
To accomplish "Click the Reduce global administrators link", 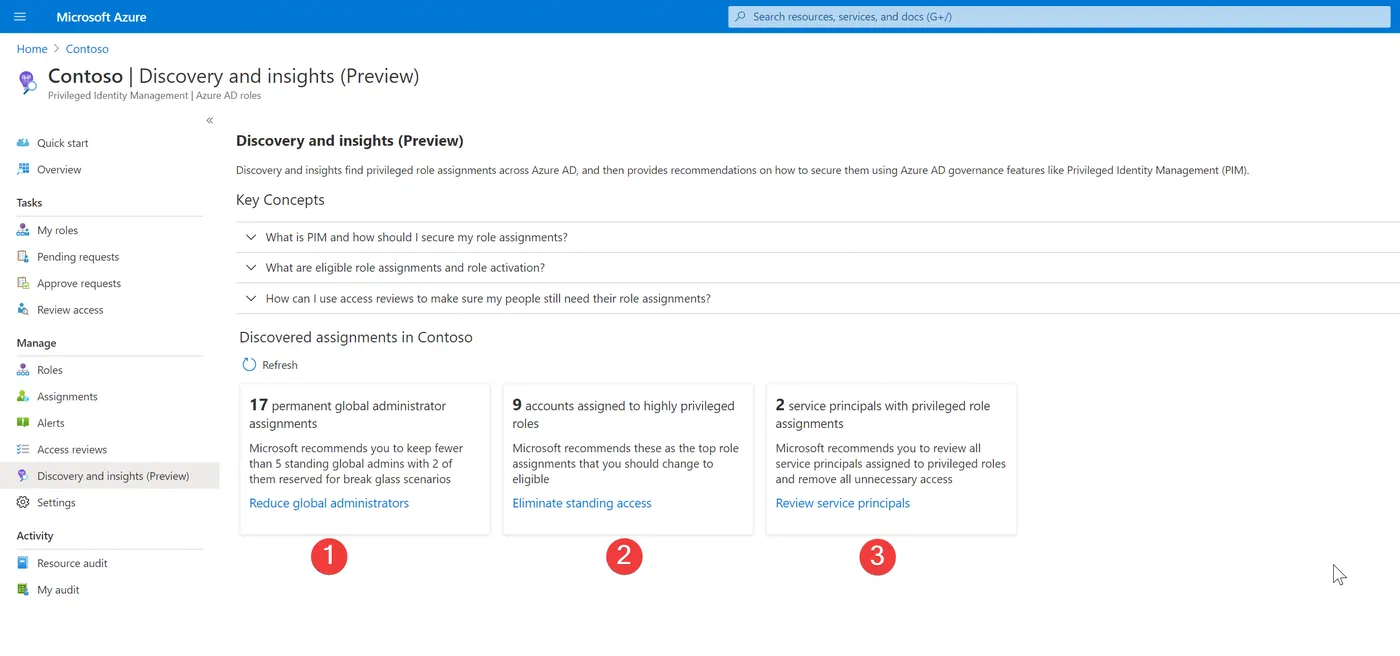I will [x=329, y=503].
